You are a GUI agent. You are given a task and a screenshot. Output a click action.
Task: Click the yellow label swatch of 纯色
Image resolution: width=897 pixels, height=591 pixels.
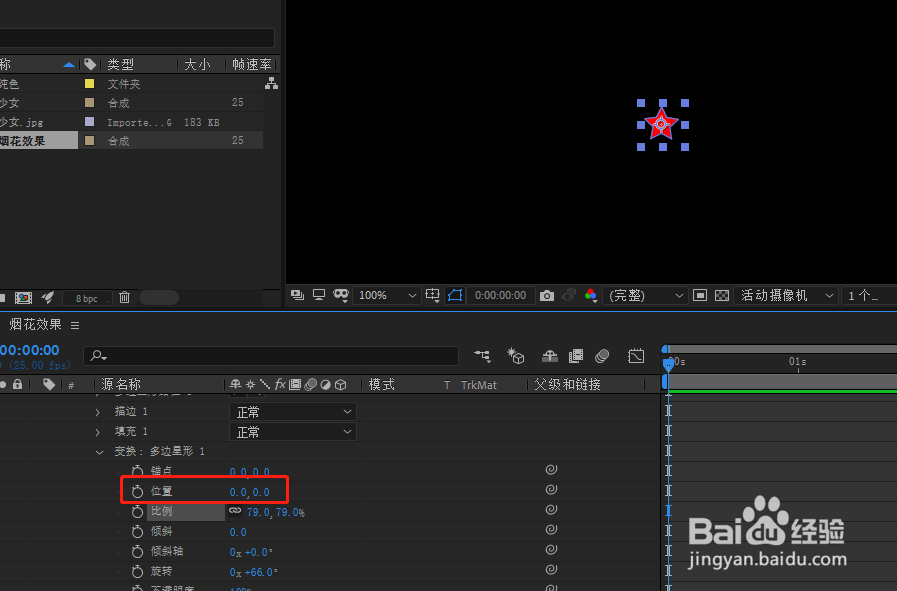pyautogui.click(x=89, y=84)
